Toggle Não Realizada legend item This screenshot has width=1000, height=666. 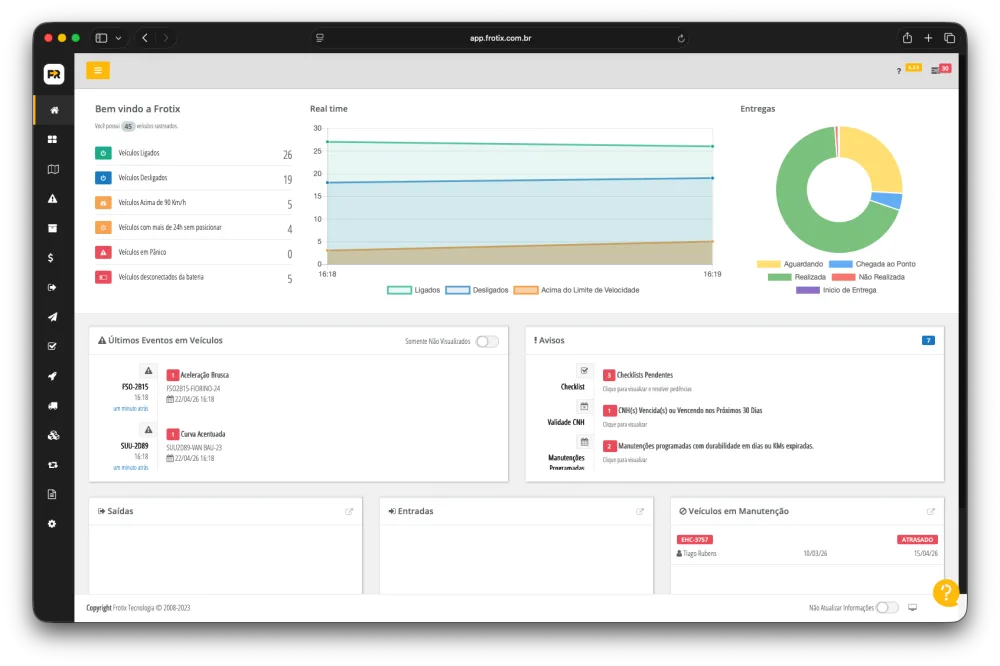coord(868,278)
